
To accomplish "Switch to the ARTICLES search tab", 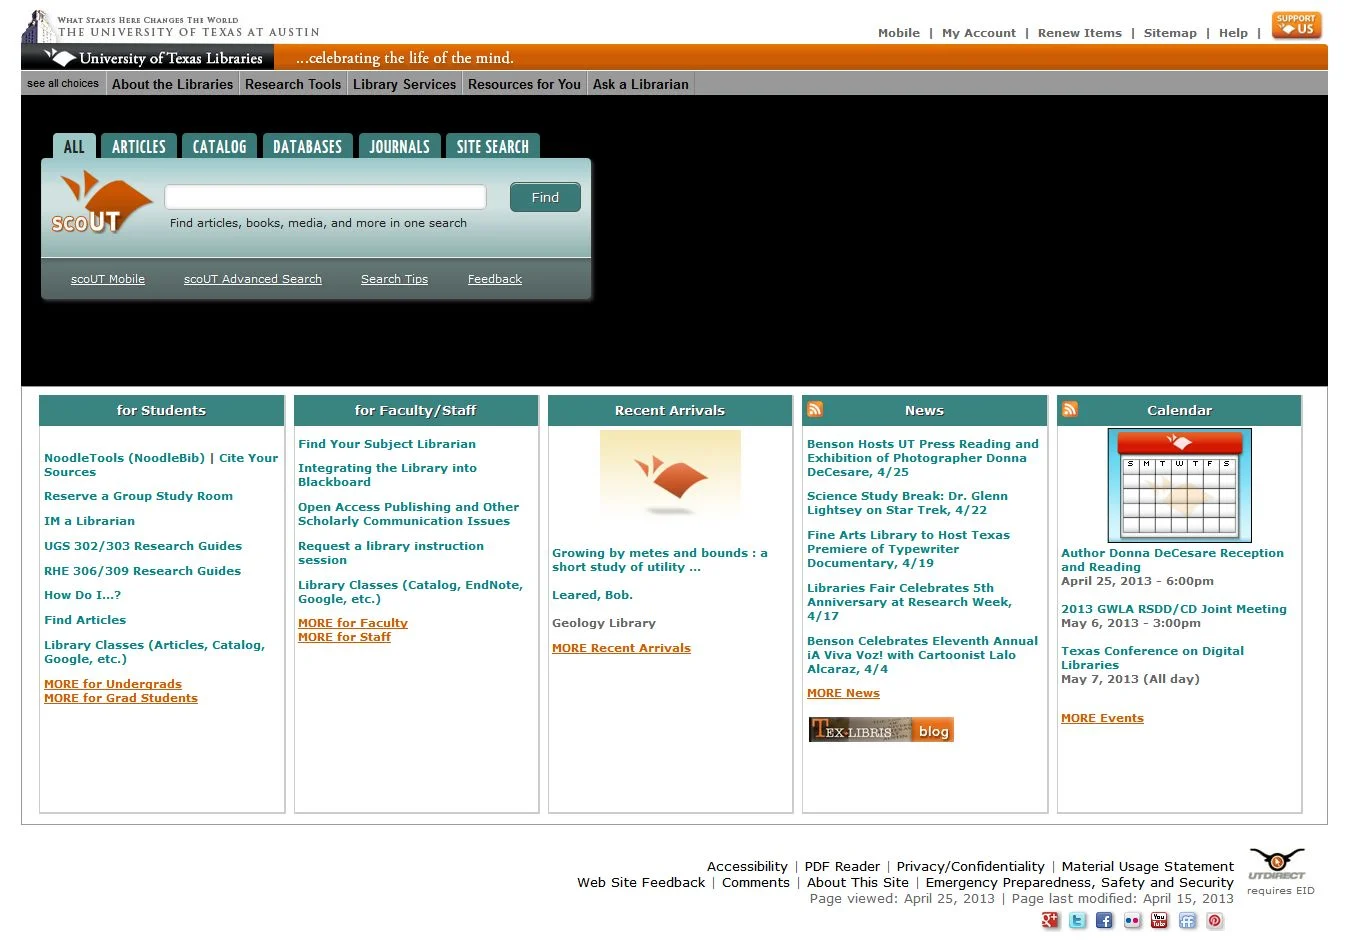I will click(139, 147).
